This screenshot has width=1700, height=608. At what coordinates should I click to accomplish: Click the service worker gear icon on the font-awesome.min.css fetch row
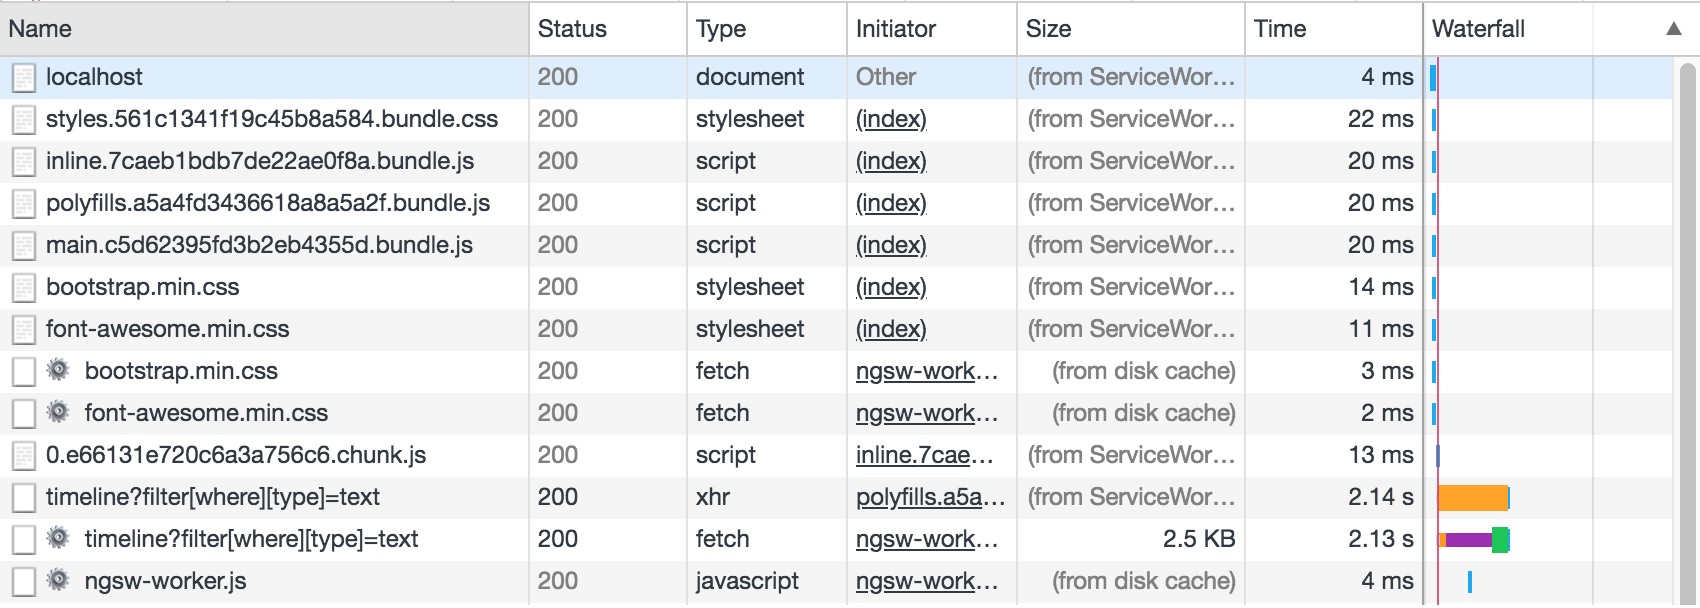(x=59, y=413)
